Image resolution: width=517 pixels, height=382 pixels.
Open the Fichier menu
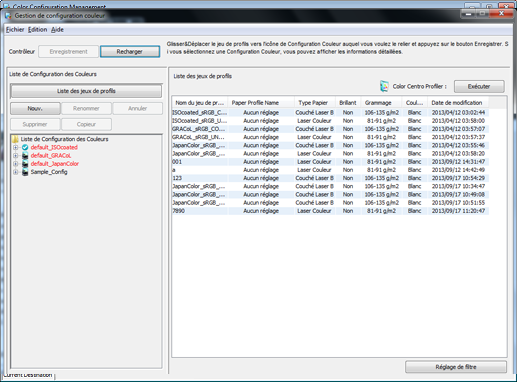pyautogui.click(x=15, y=30)
